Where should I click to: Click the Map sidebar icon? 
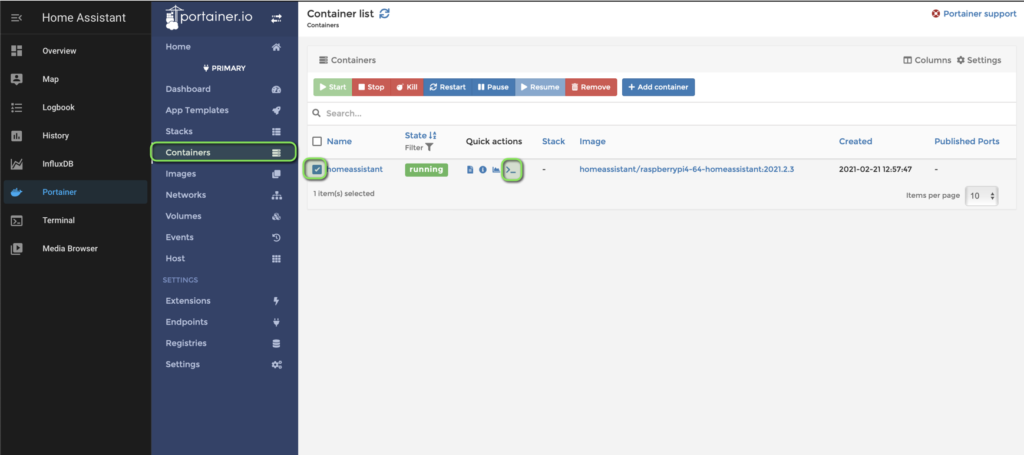[17, 79]
